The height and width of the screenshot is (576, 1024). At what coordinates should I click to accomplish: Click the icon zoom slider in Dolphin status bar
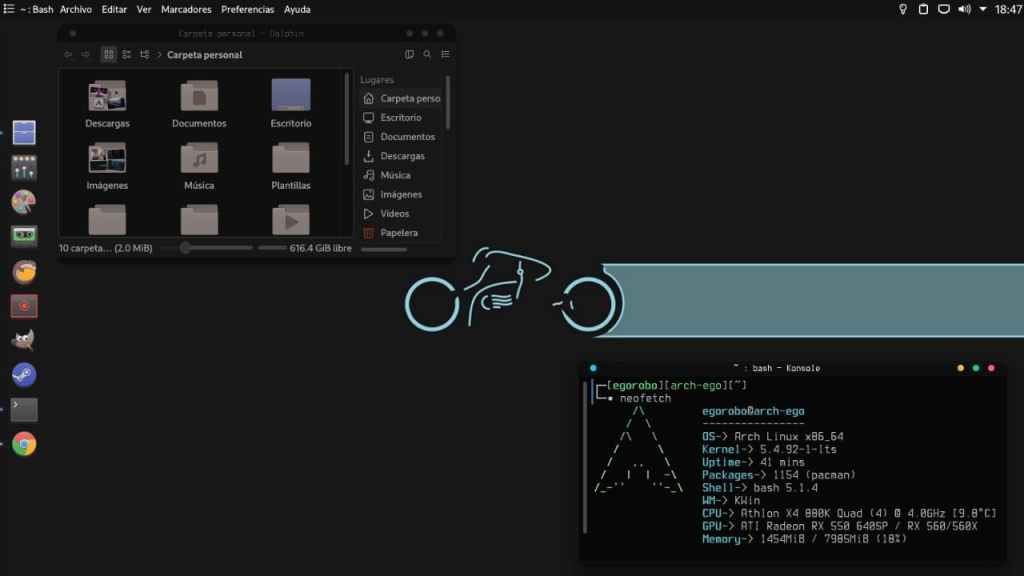(185, 248)
